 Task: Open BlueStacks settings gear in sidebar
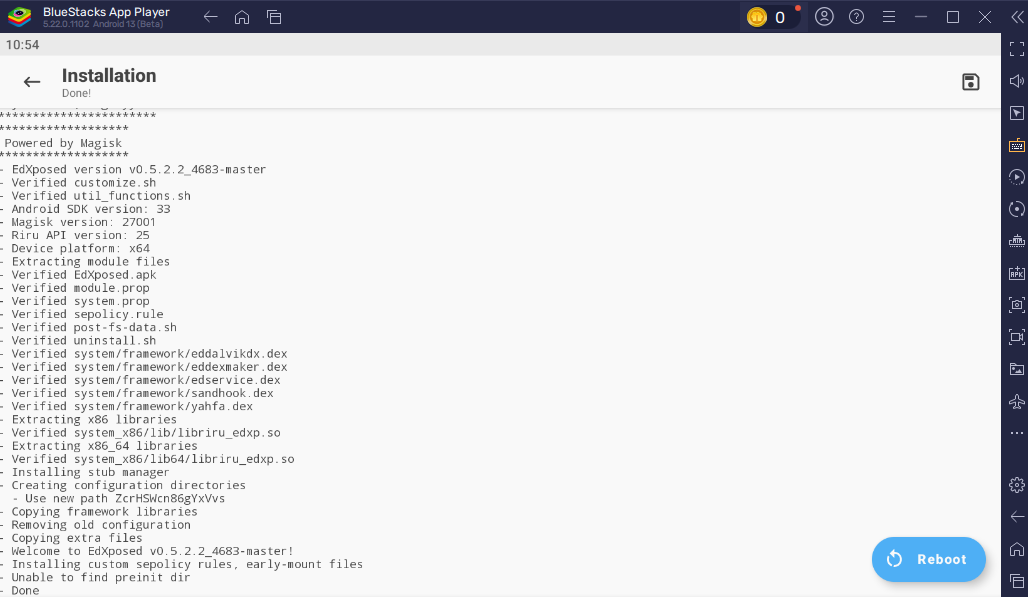1017,485
